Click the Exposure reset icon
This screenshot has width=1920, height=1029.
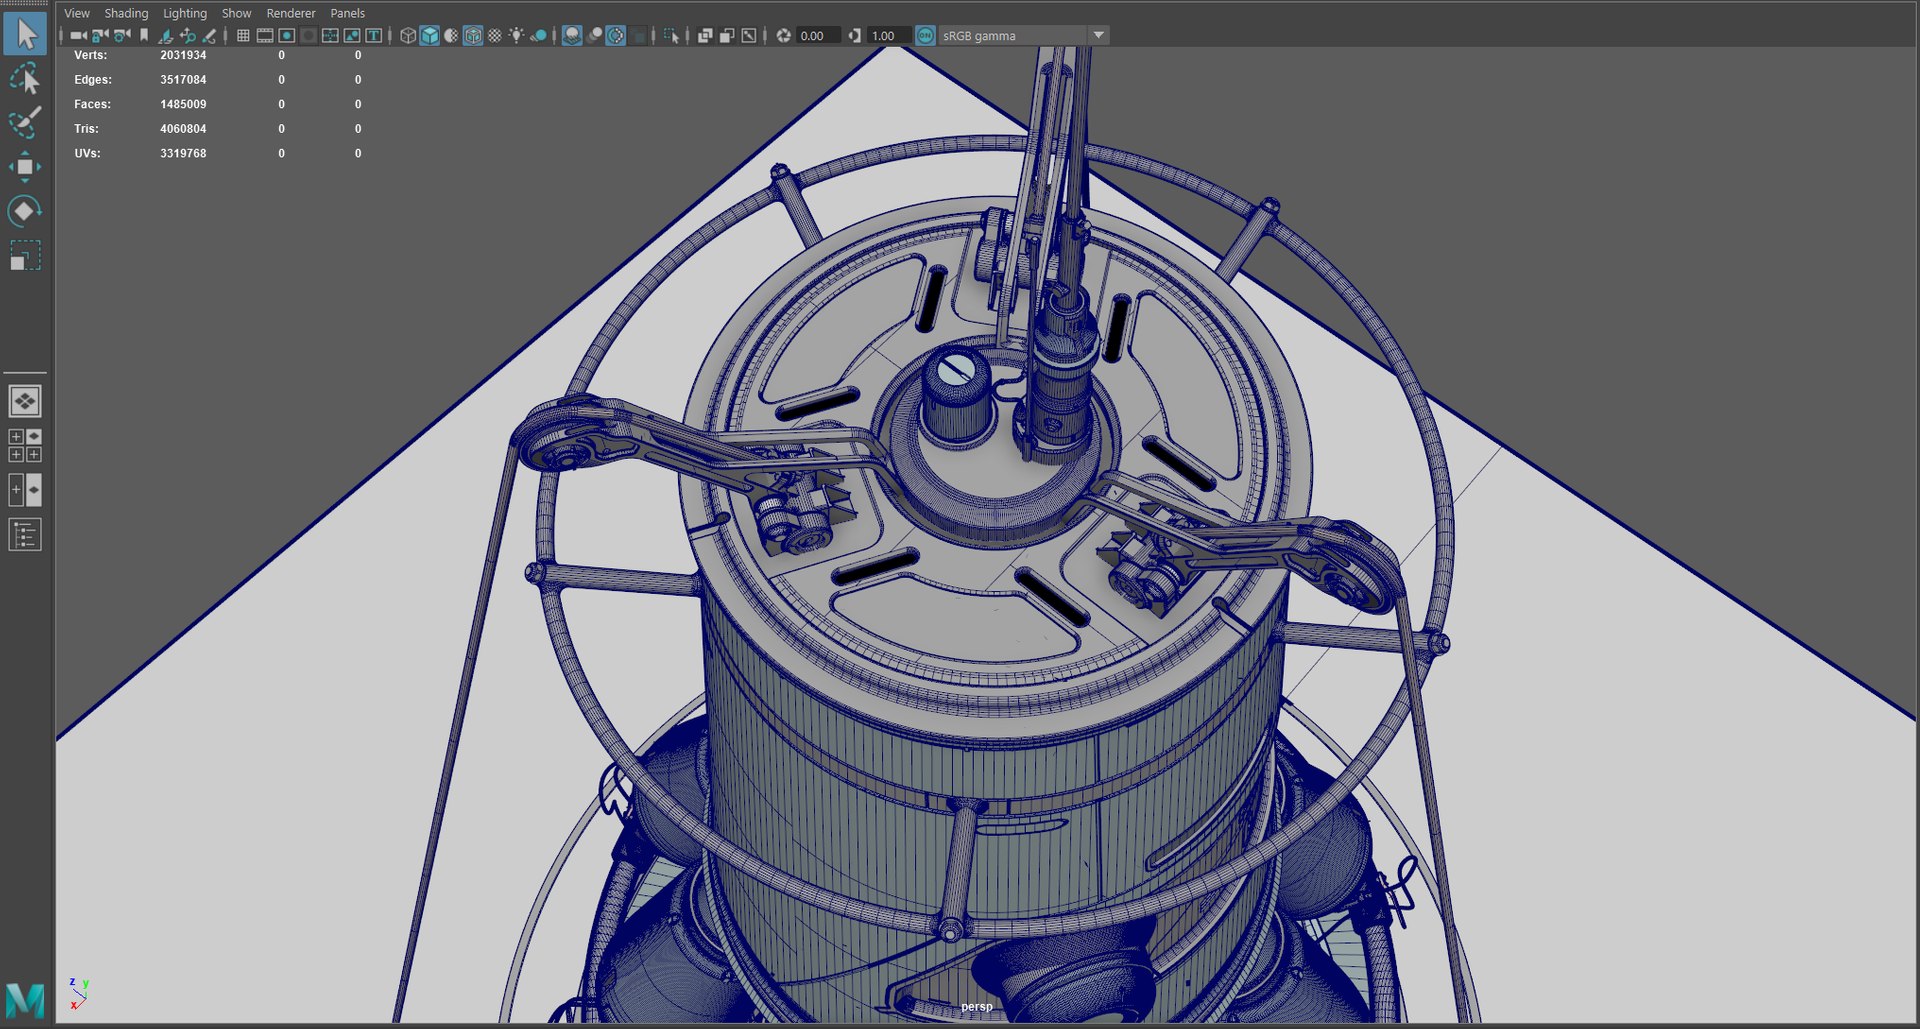tap(784, 35)
